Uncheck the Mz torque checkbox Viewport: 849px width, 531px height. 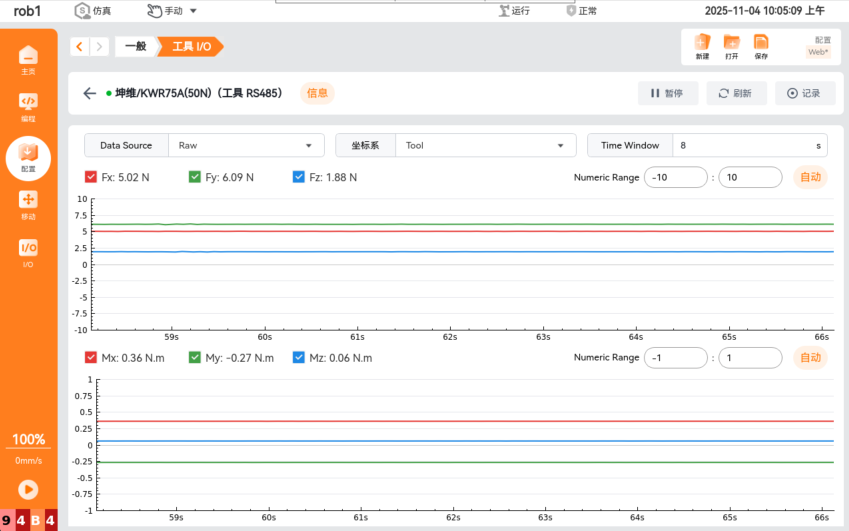tap(299, 358)
